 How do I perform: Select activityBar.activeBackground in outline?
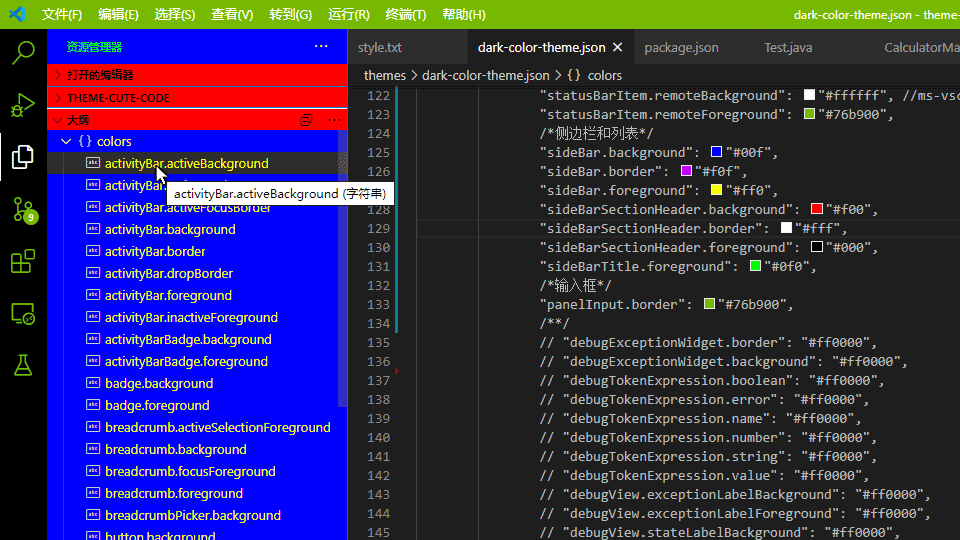[x=192, y=163]
